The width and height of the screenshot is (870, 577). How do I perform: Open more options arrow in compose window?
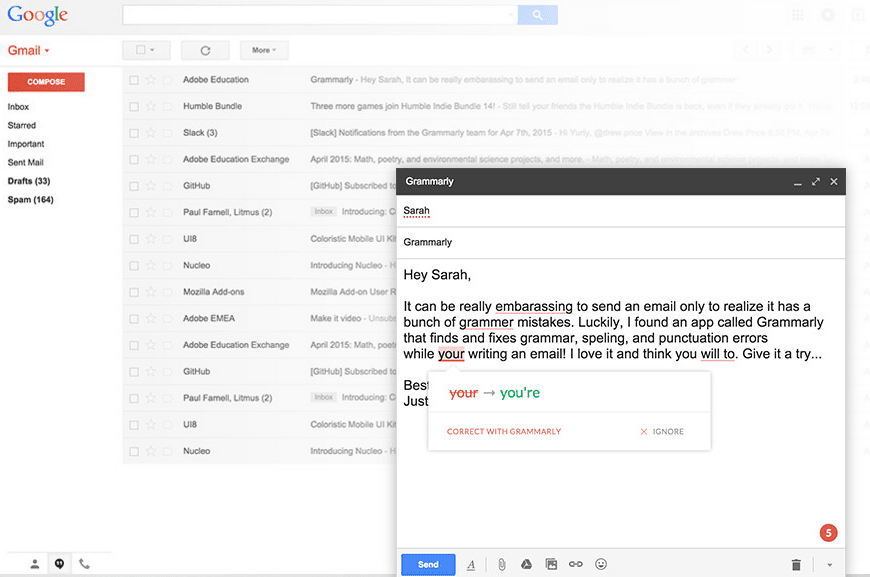(829, 565)
